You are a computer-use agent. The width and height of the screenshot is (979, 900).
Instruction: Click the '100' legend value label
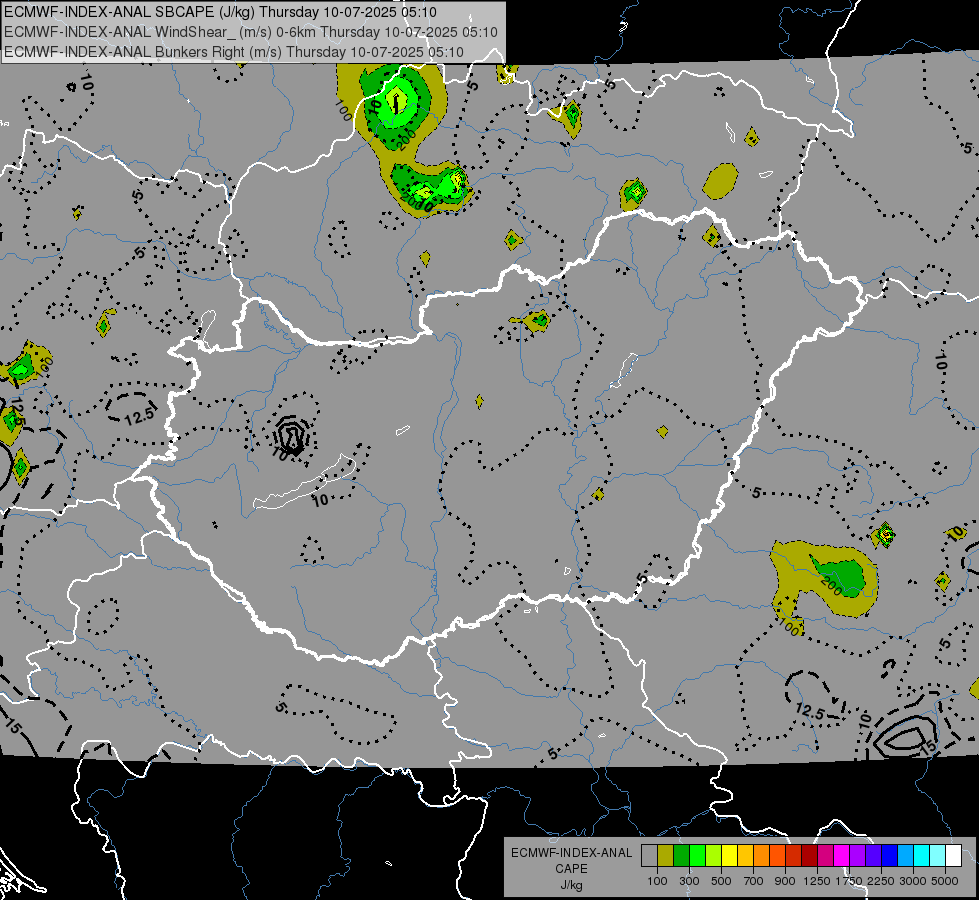pos(657,881)
